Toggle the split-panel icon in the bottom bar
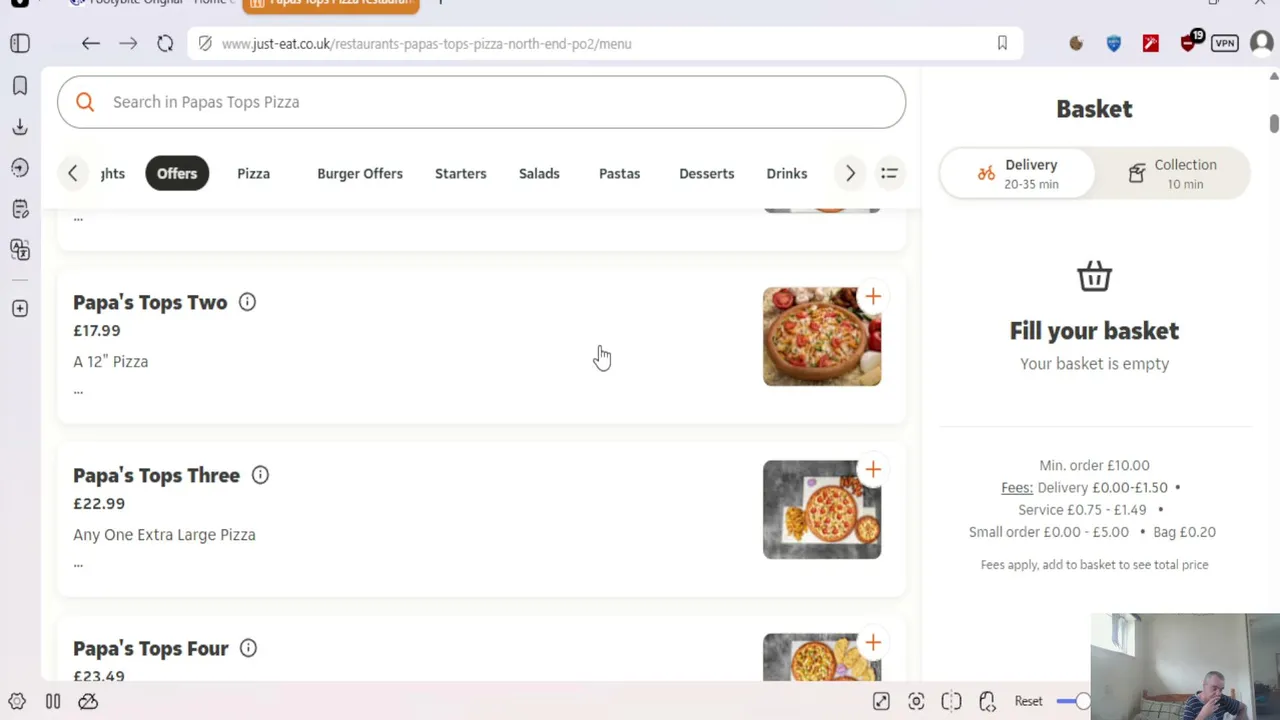1280x720 pixels. [951, 702]
